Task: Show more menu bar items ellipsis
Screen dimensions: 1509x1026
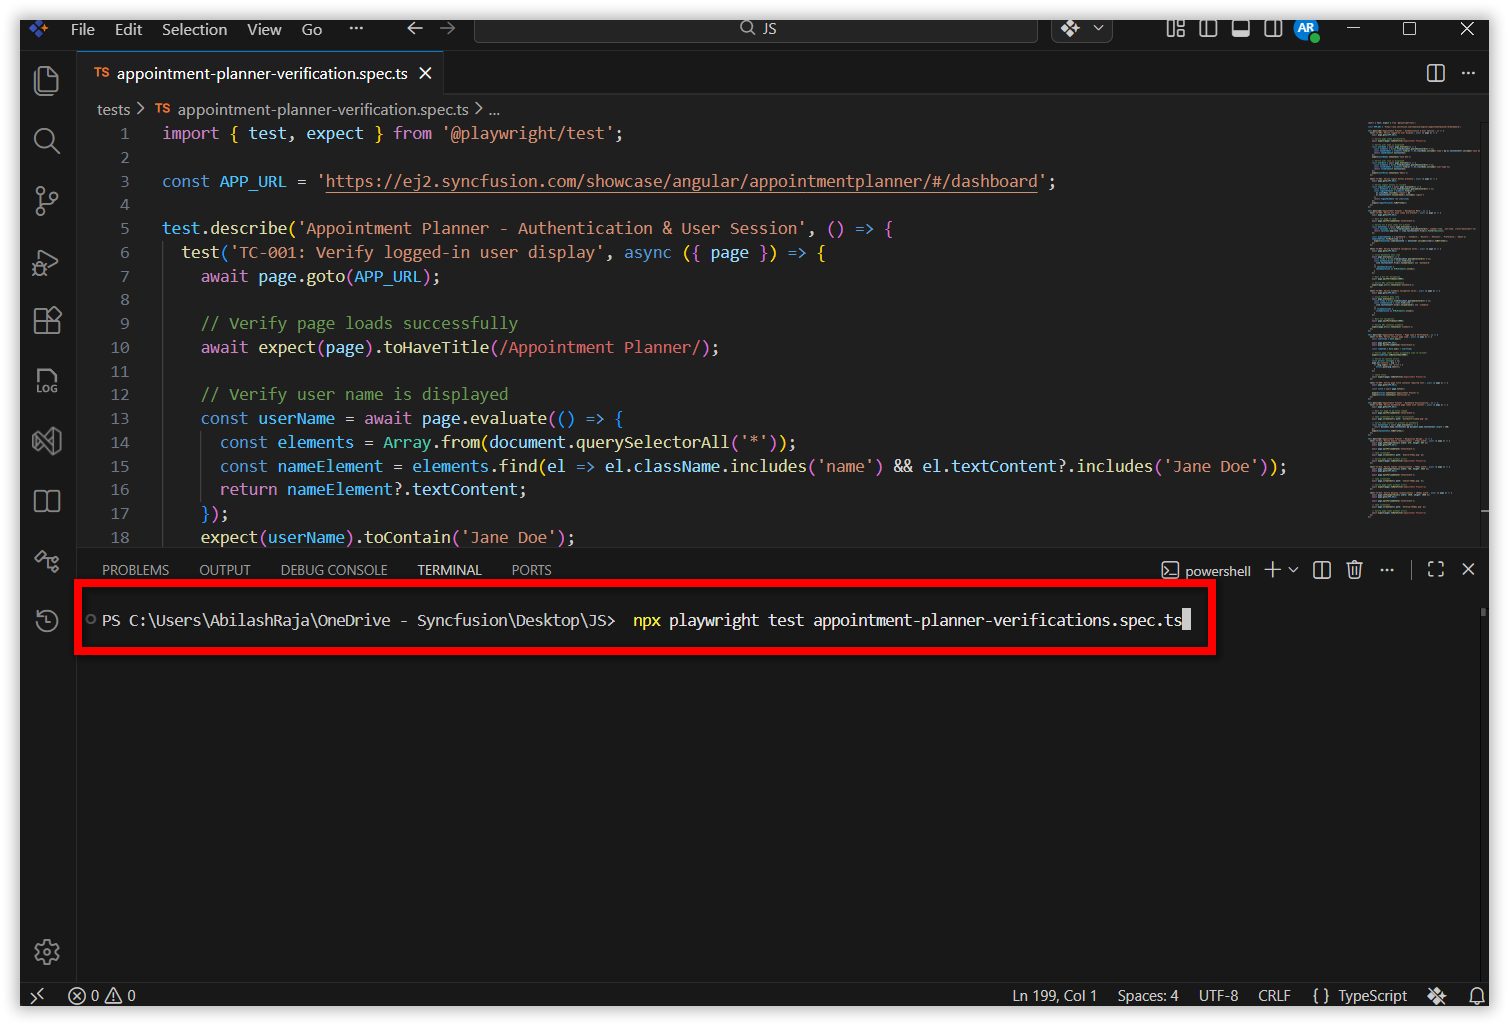Action: 356,29
